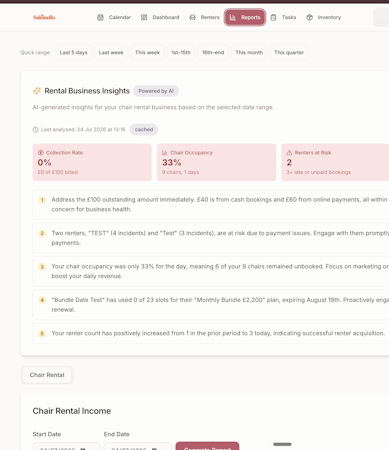Pick This month quick range
389x450 pixels.
point(249,52)
